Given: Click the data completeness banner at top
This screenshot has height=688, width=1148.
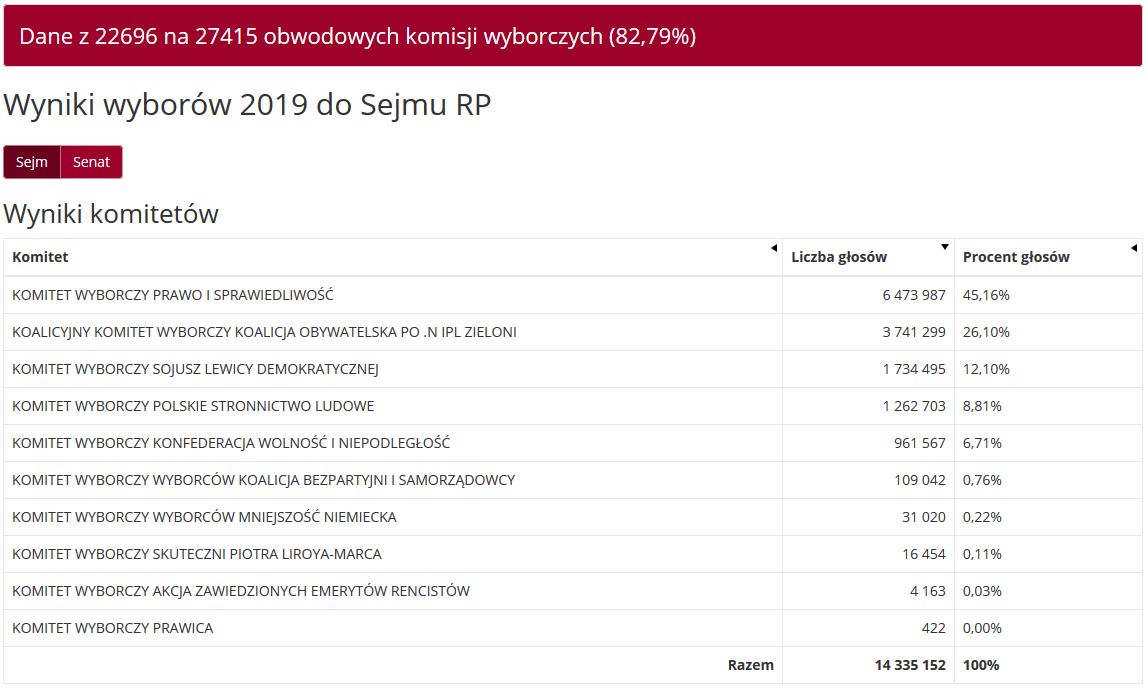Looking at the screenshot, I should point(572,36).
